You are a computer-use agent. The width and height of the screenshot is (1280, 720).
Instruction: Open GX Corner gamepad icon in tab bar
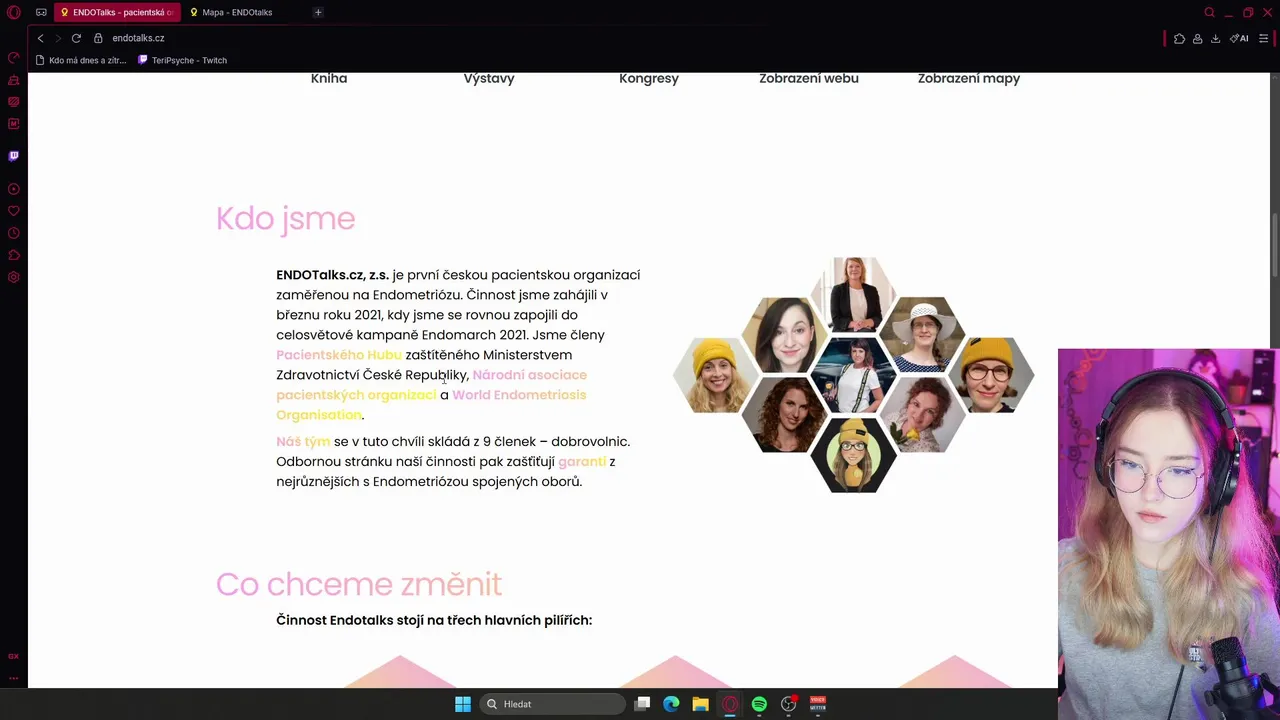(41, 12)
